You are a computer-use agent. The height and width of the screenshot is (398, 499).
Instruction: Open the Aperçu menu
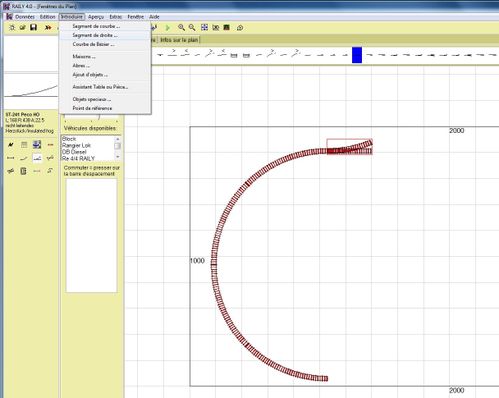(x=96, y=17)
